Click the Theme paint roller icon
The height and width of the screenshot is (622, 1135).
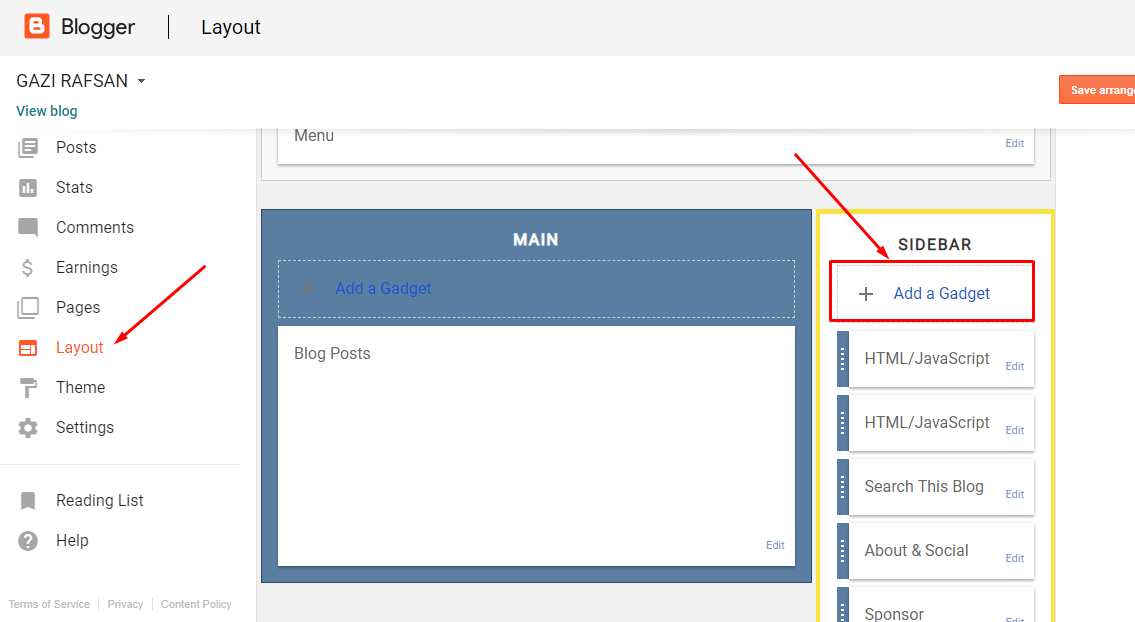click(28, 387)
